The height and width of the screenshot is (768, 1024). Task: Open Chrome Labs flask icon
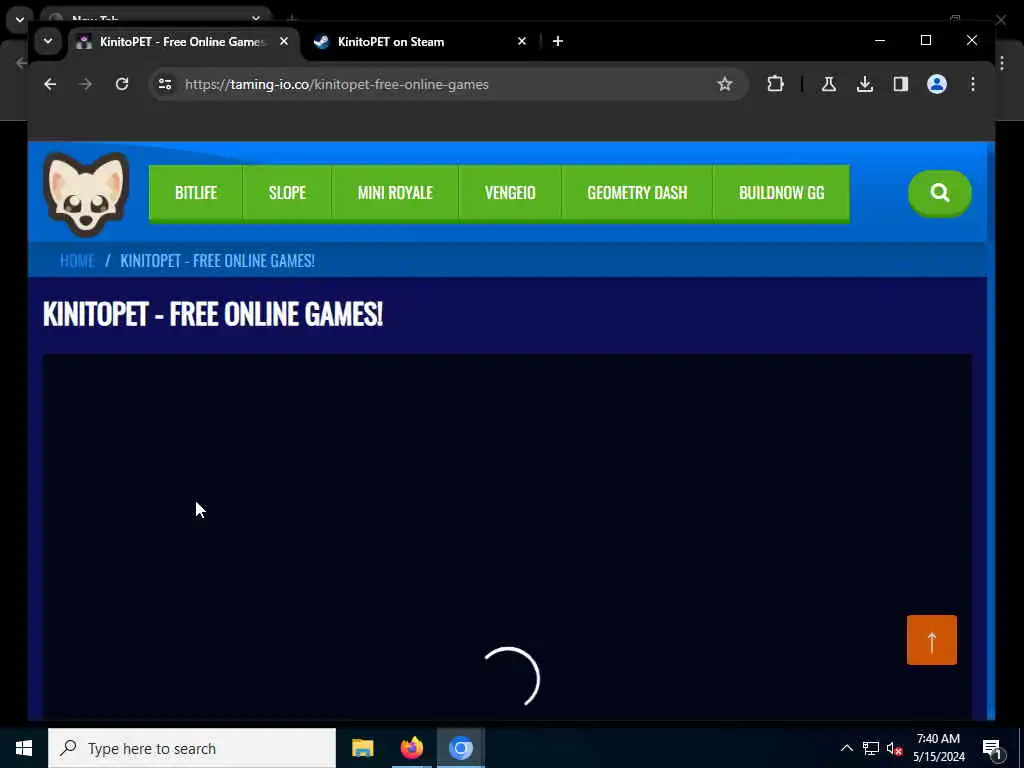pos(829,84)
